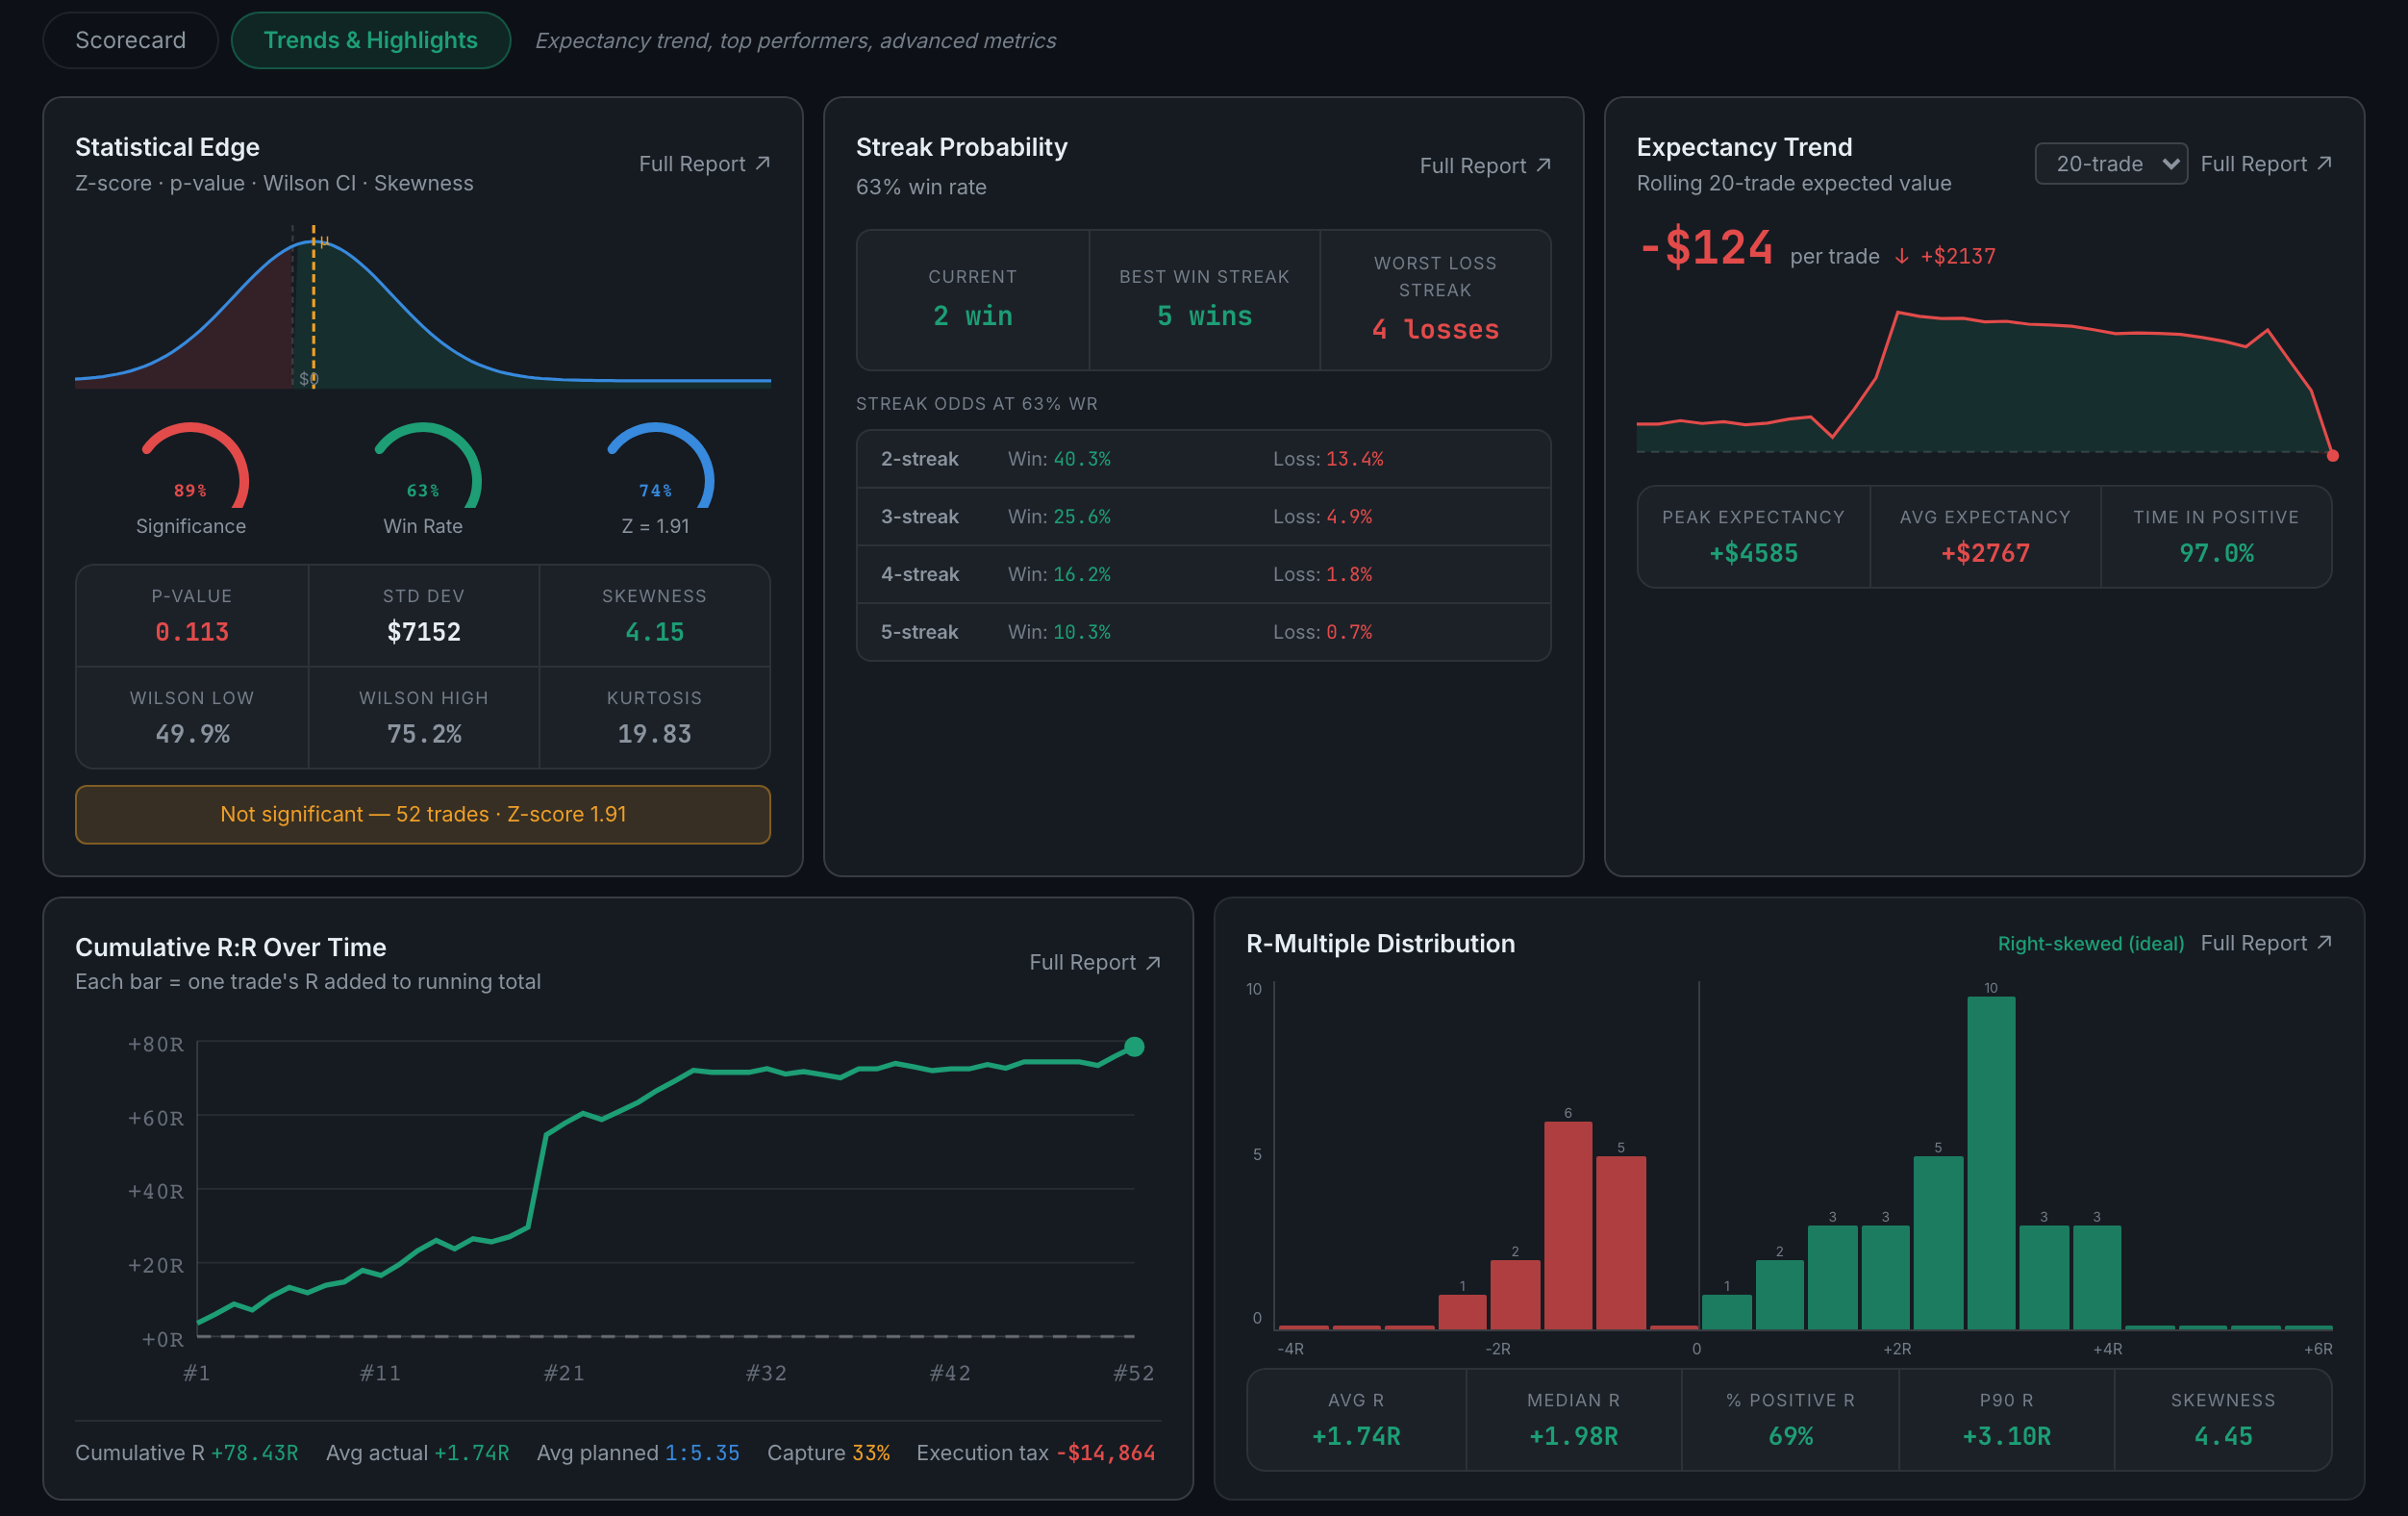Select the Trends & Highlights tab
2408x1516 pixels.
coord(370,40)
